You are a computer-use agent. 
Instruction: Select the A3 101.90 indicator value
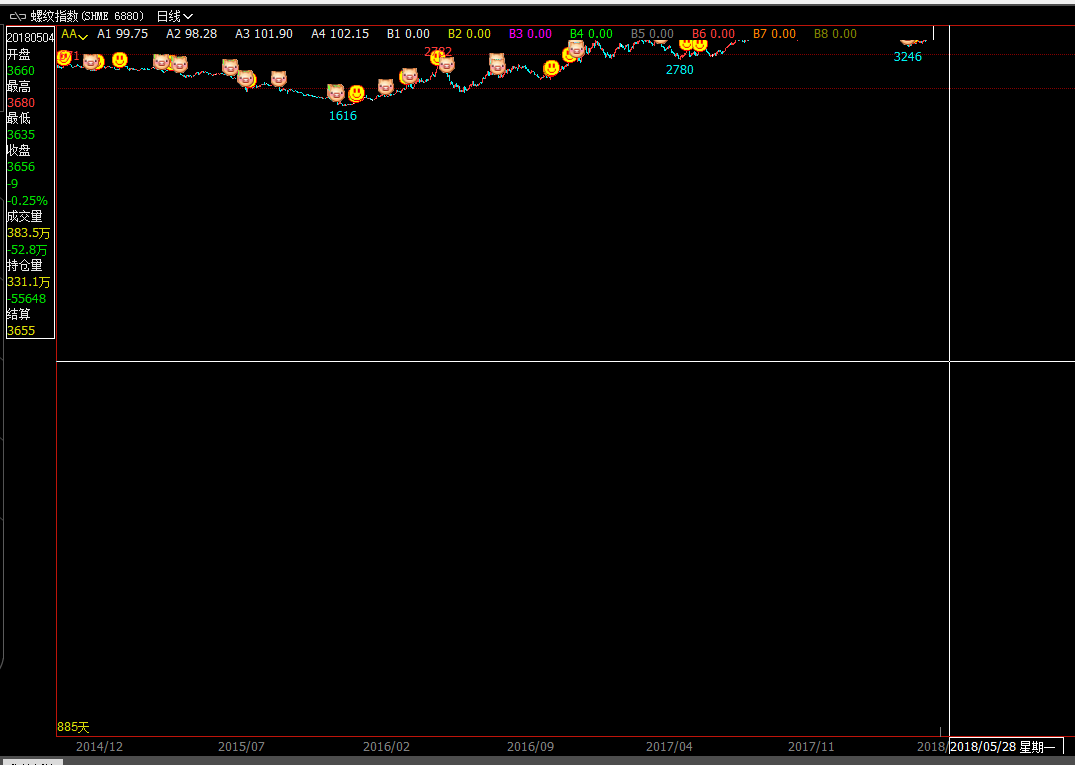264,34
